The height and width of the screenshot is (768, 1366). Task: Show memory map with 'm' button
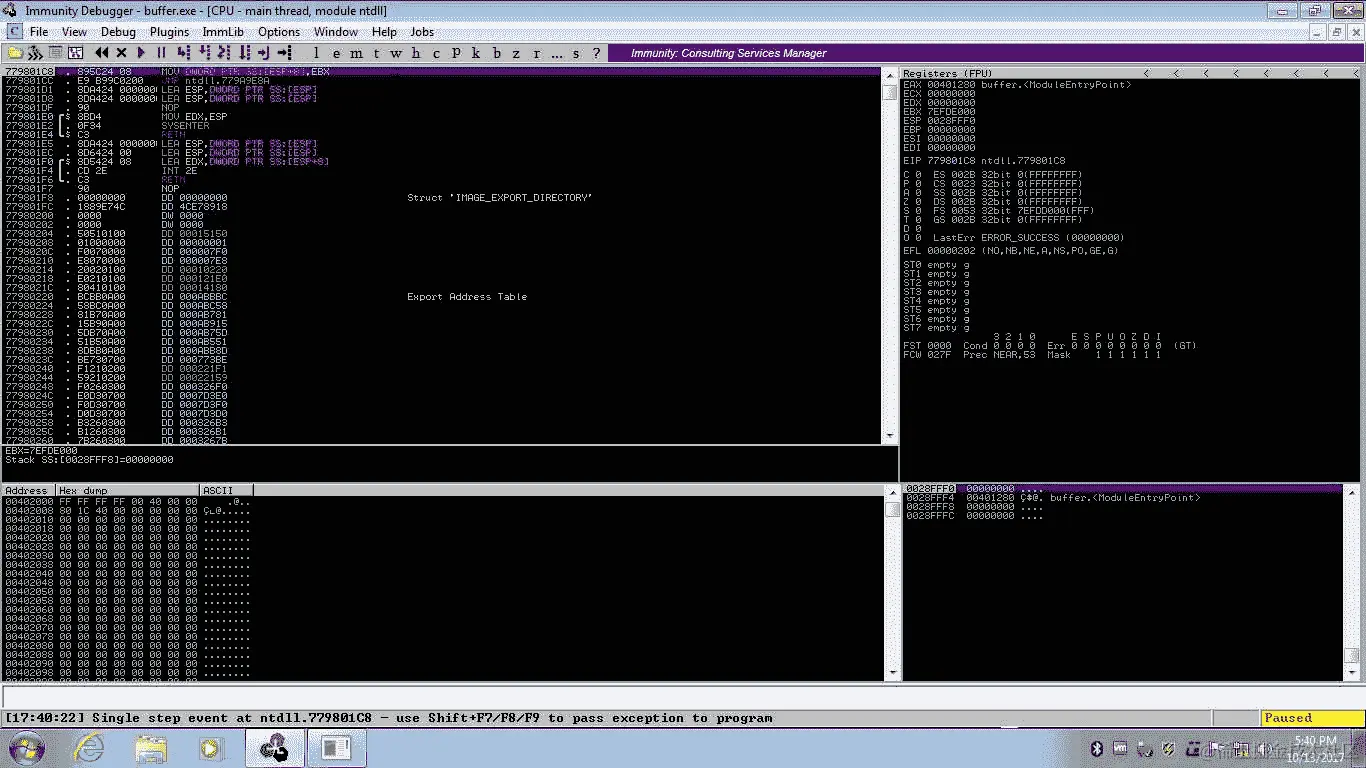pos(356,53)
